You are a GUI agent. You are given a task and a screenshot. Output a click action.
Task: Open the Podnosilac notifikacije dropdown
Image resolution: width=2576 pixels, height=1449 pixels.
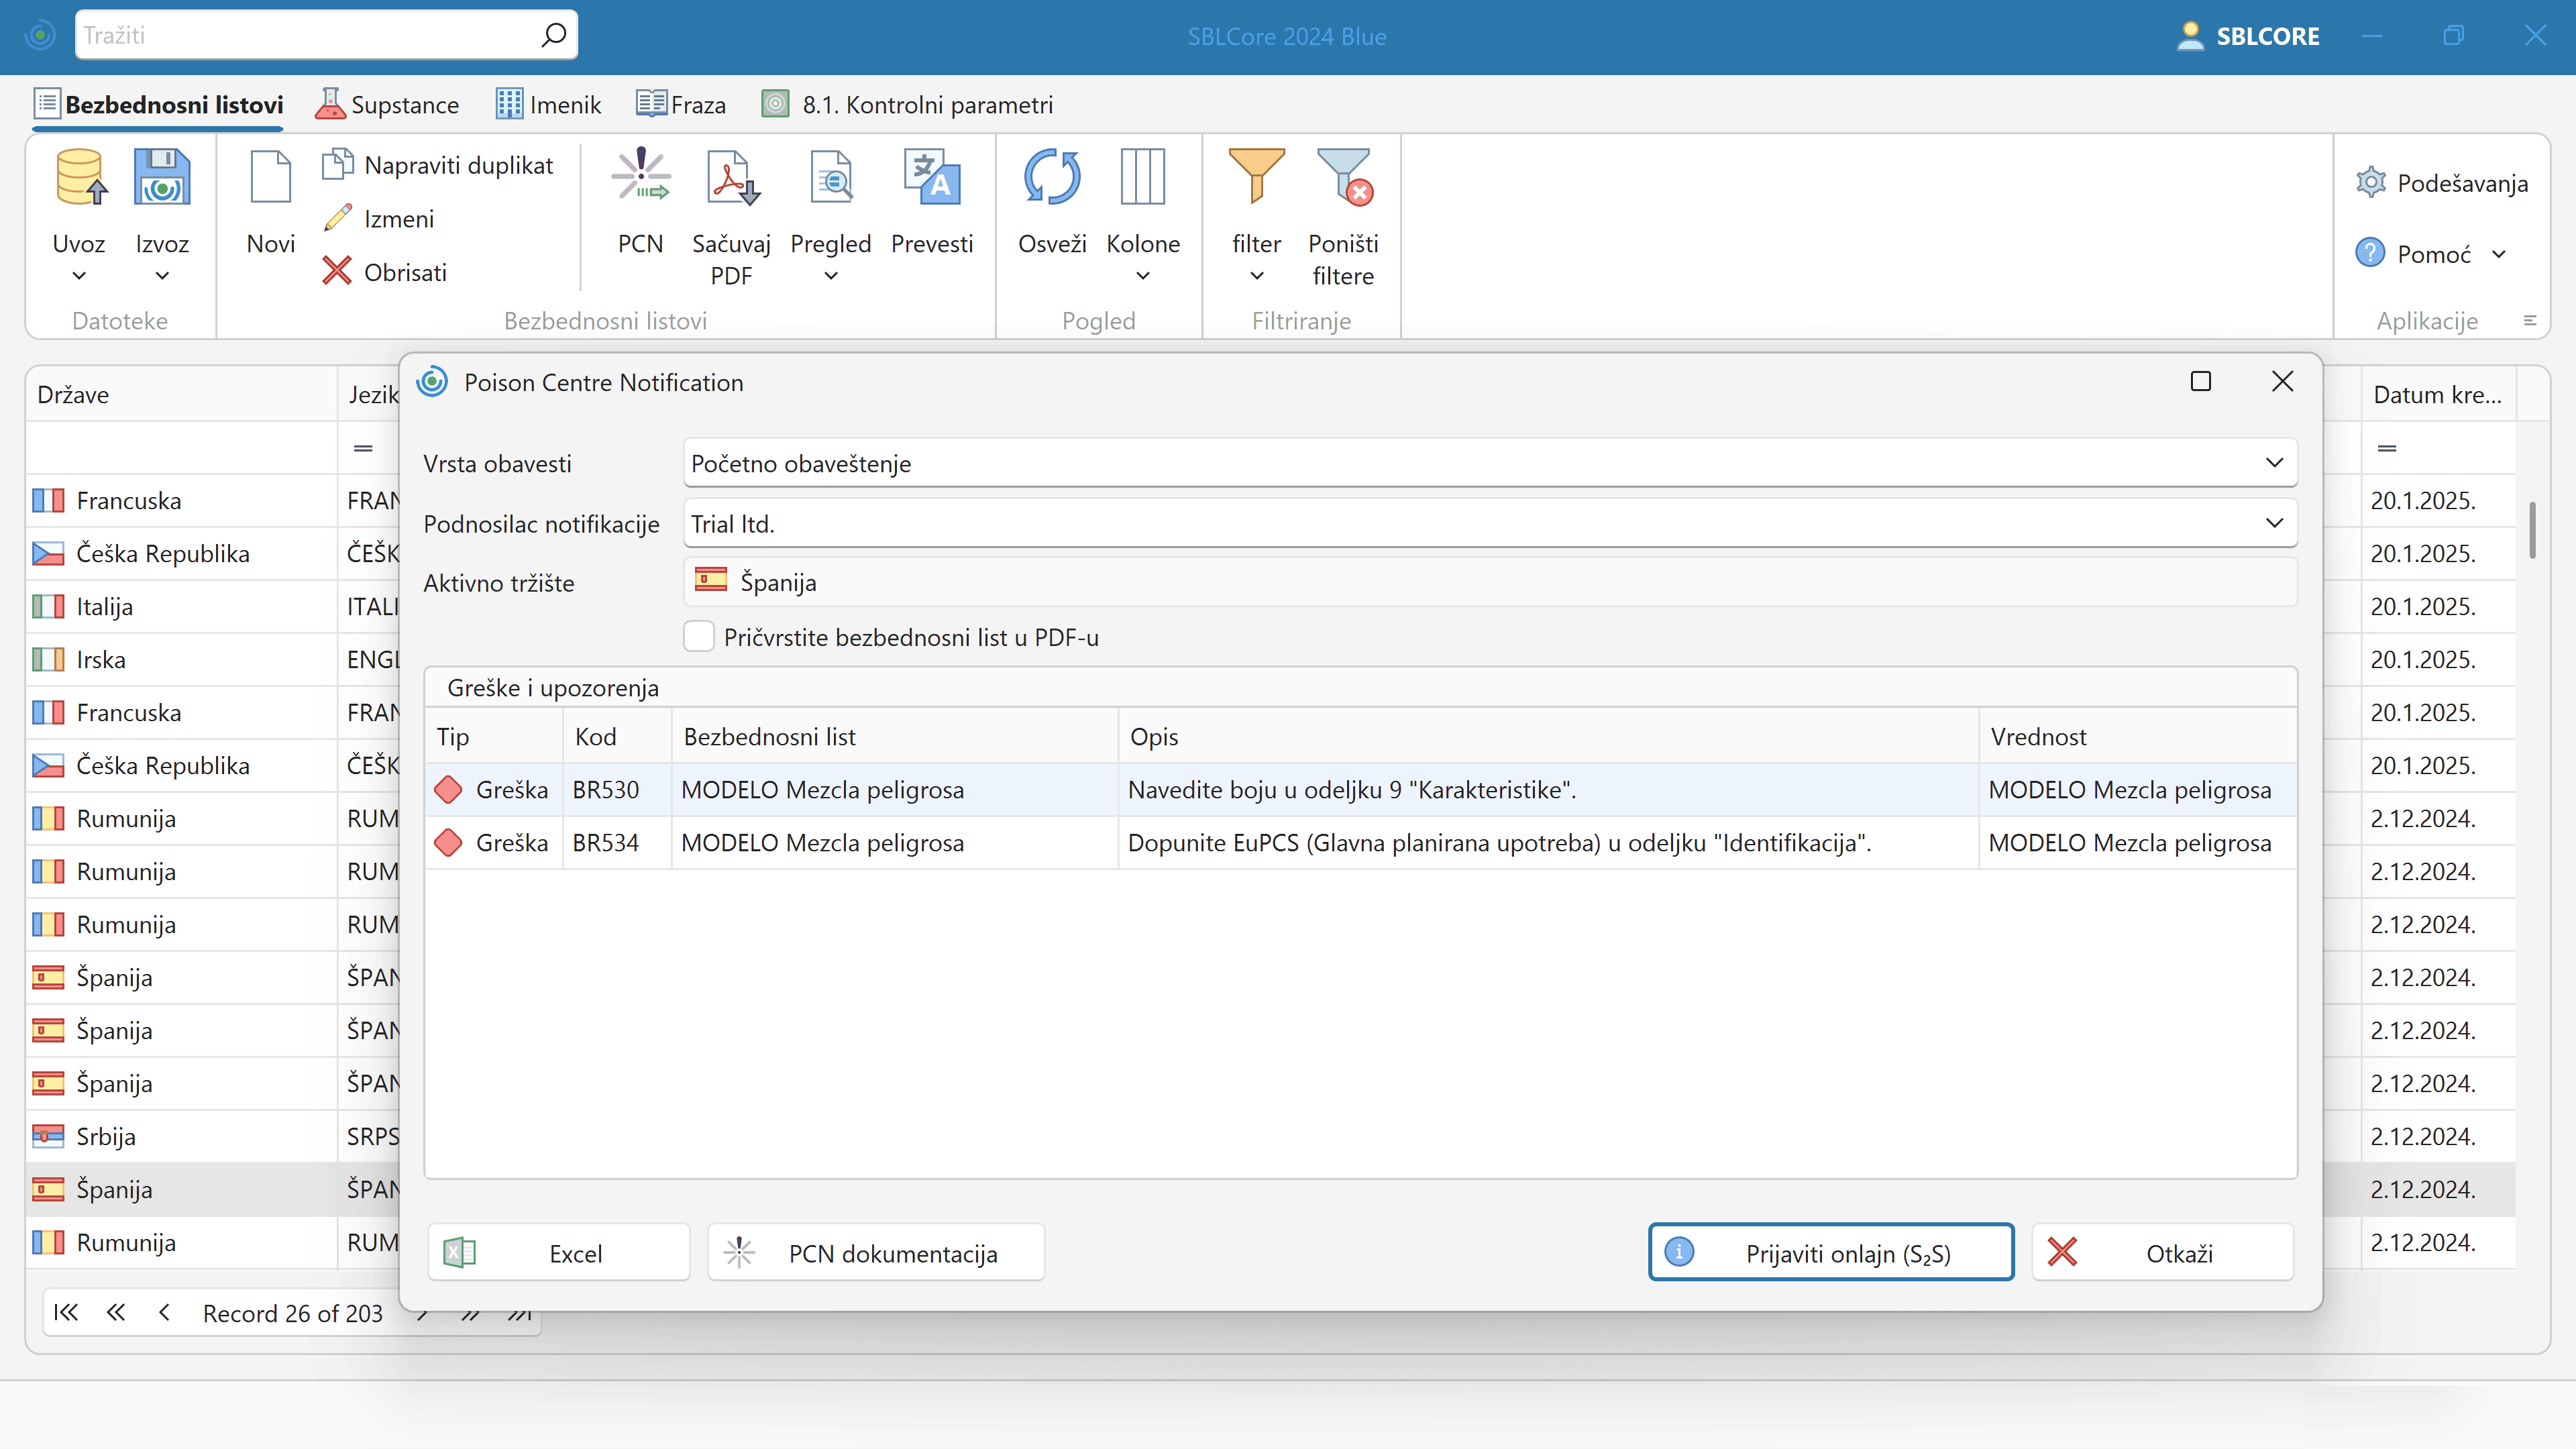pos(2274,523)
